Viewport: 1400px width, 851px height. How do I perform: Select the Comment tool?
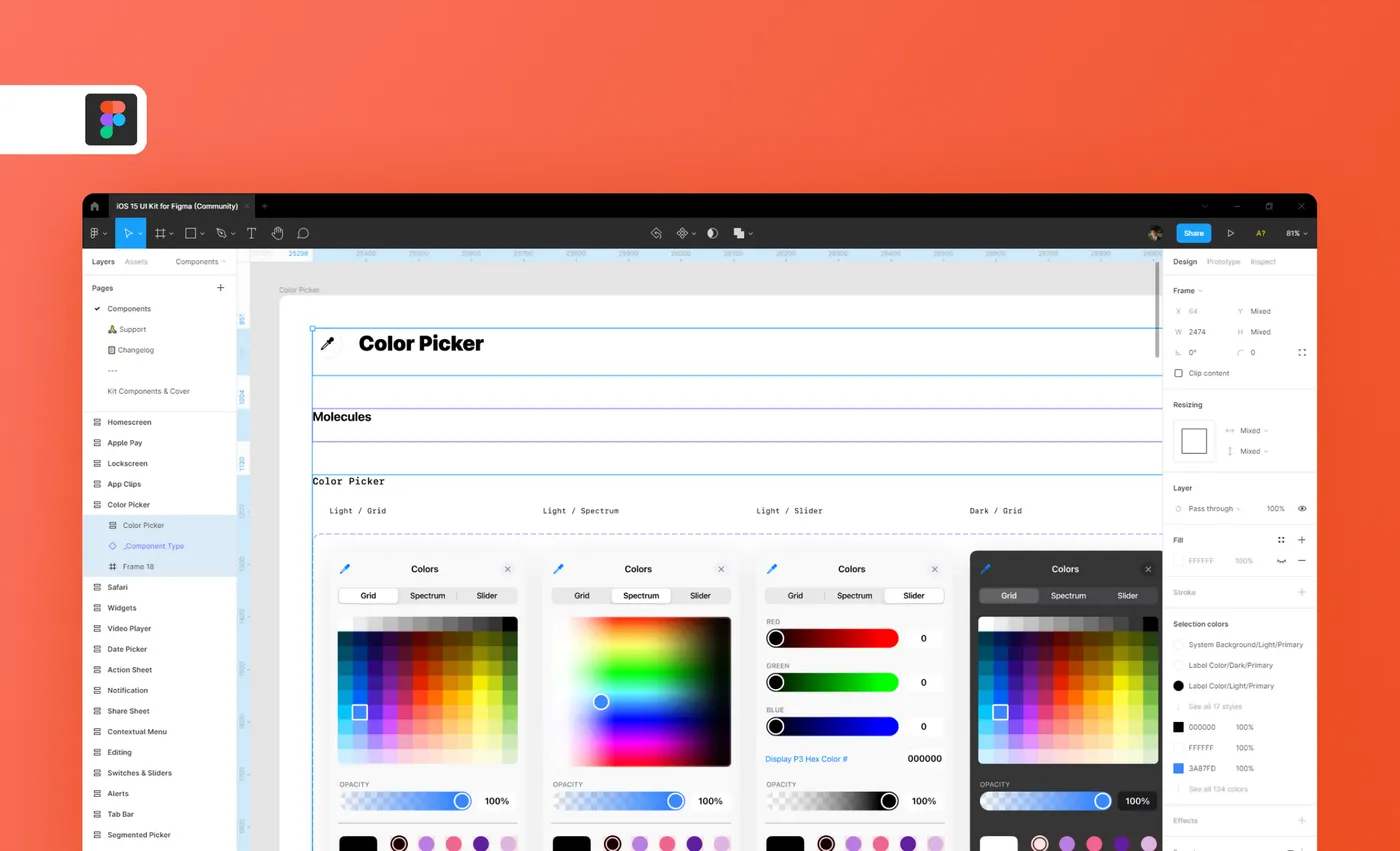303,233
